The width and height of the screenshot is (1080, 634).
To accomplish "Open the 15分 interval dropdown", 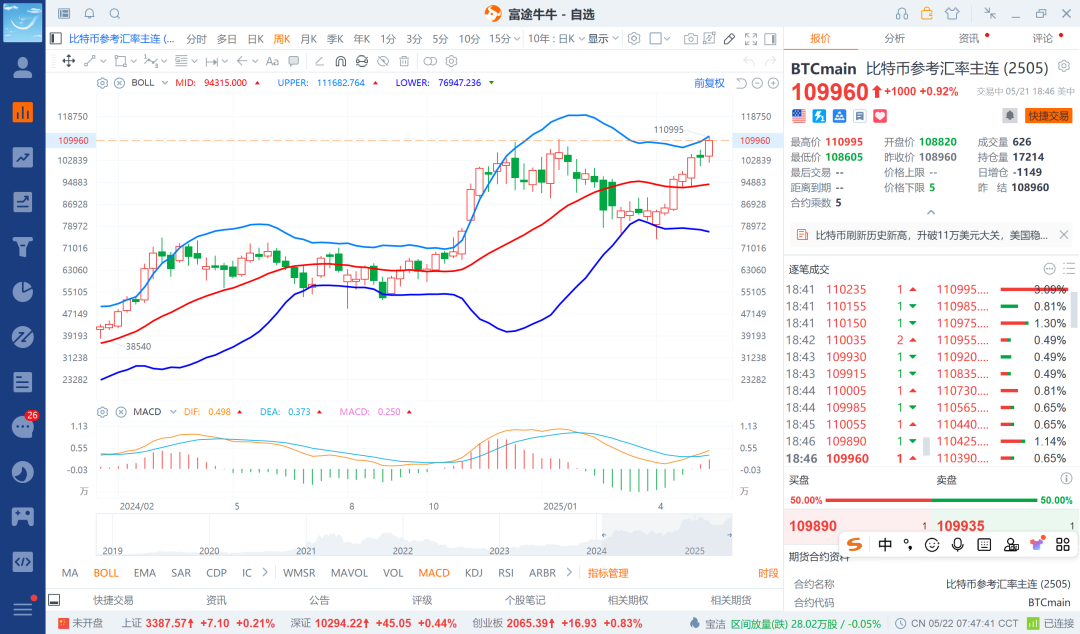I will (x=505, y=39).
